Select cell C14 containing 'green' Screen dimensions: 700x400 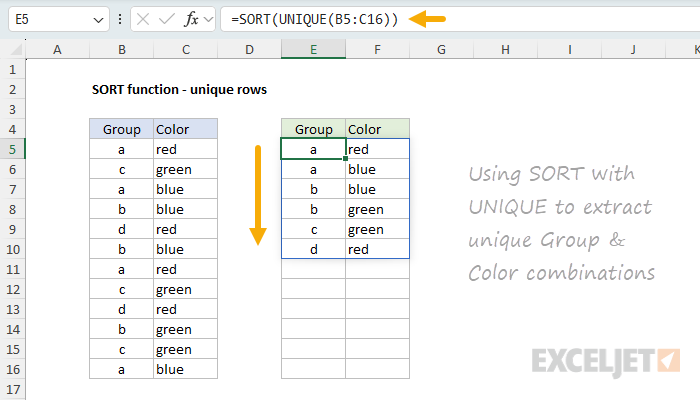pyautogui.click(x=186, y=329)
